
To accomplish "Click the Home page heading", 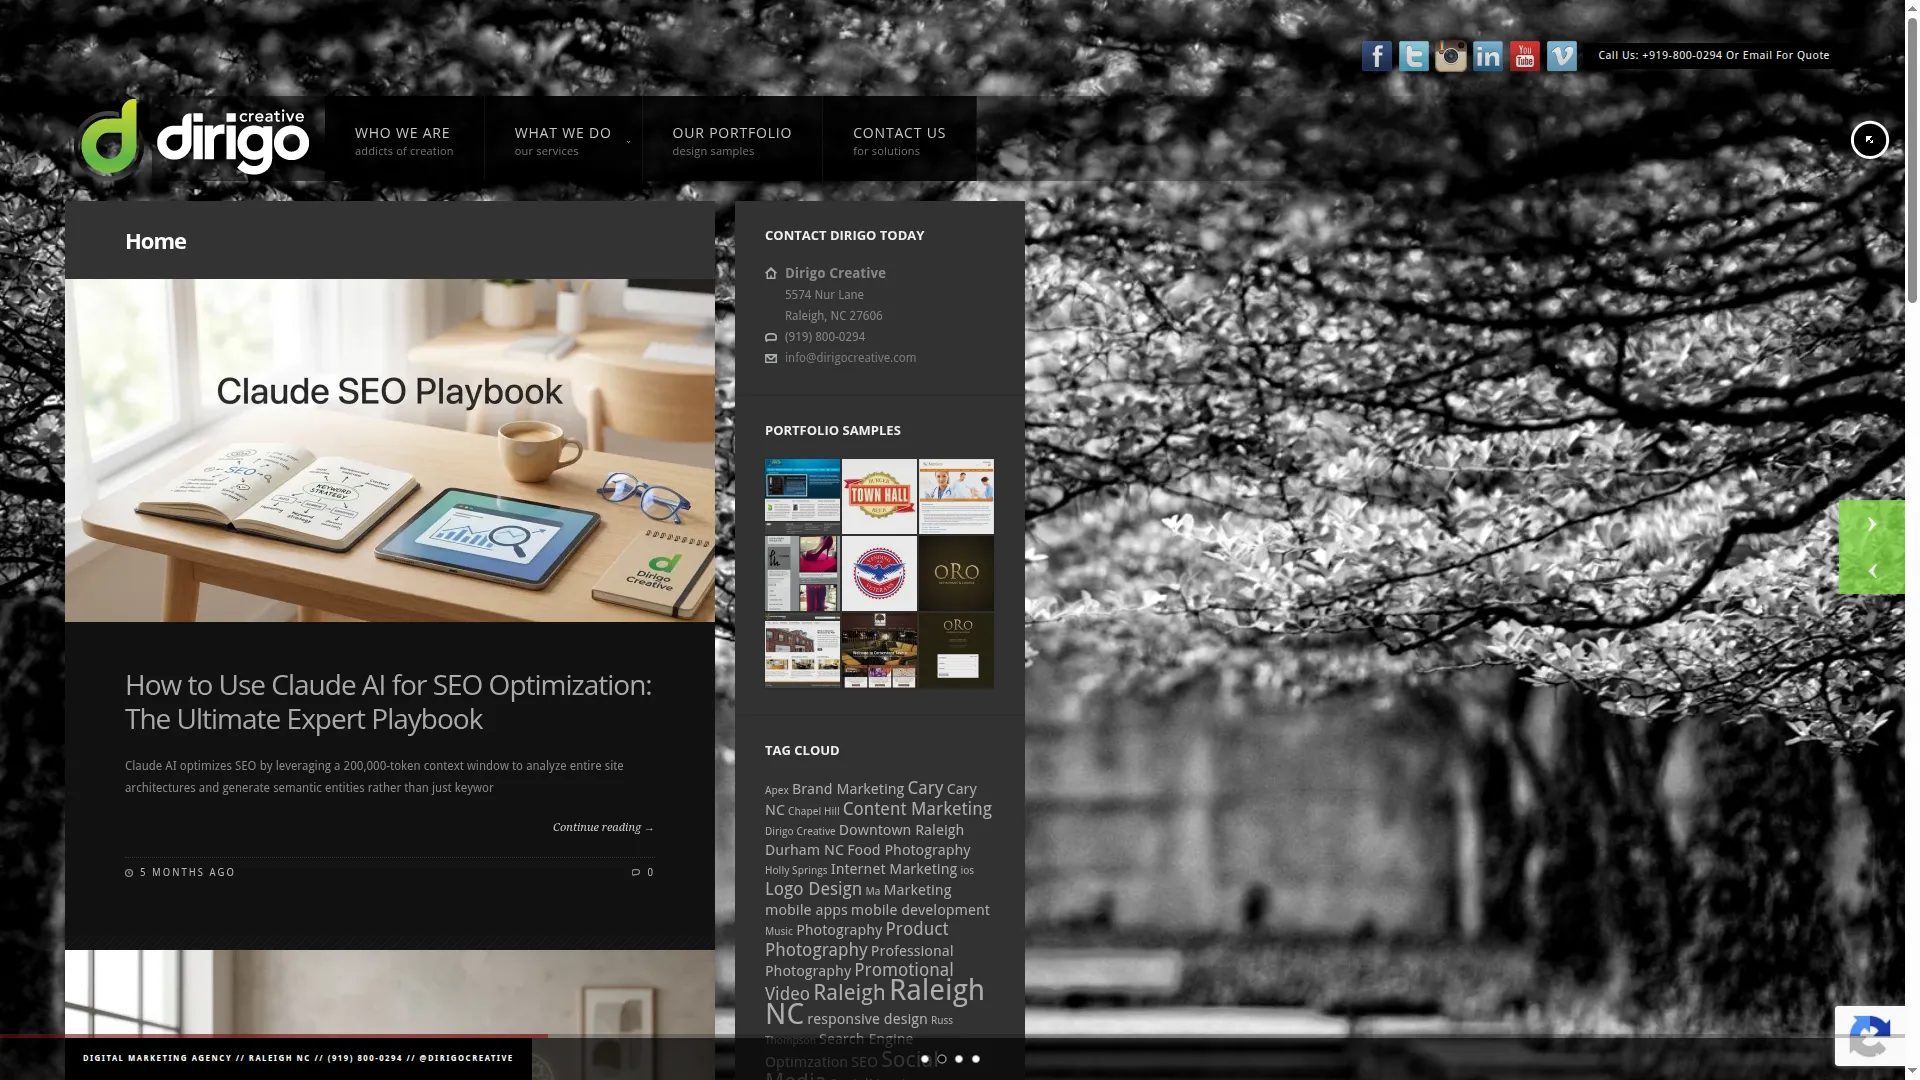I will [x=156, y=241].
